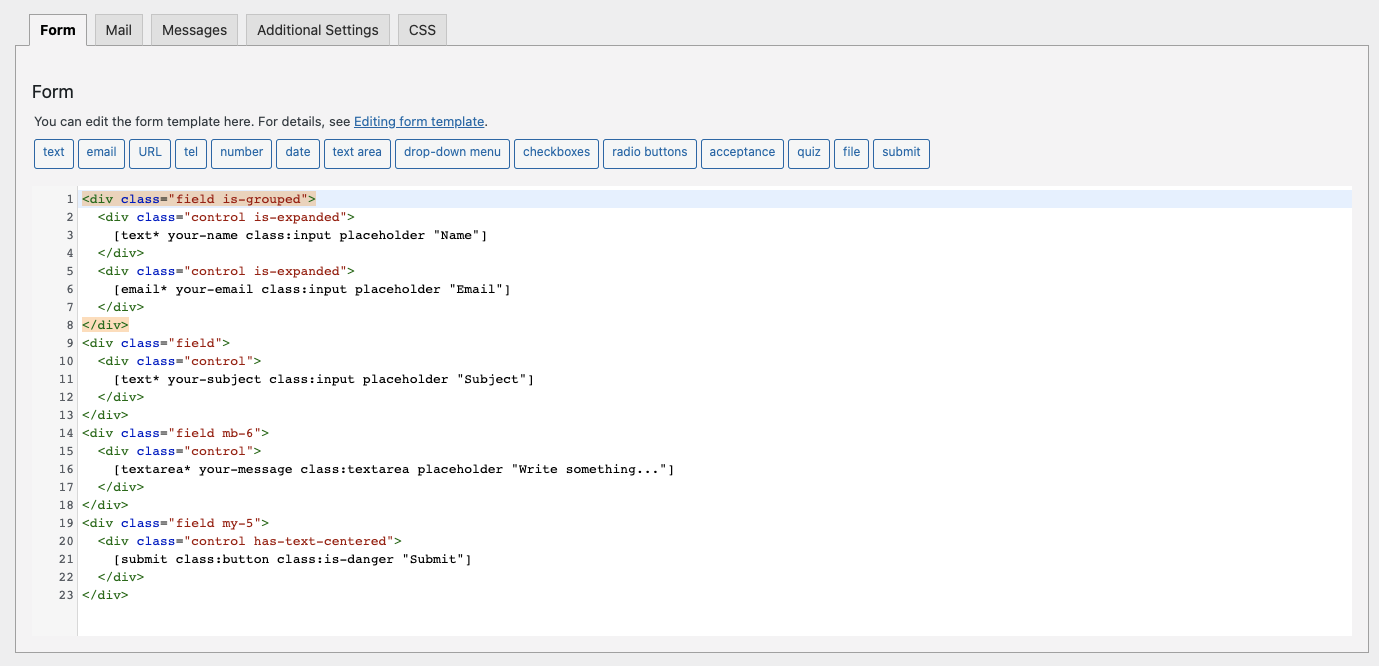This screenshot has width=1379, height=666.
Task: Insert a radio buttons tag
Action: pyautogui.click(x=650, y=153)
